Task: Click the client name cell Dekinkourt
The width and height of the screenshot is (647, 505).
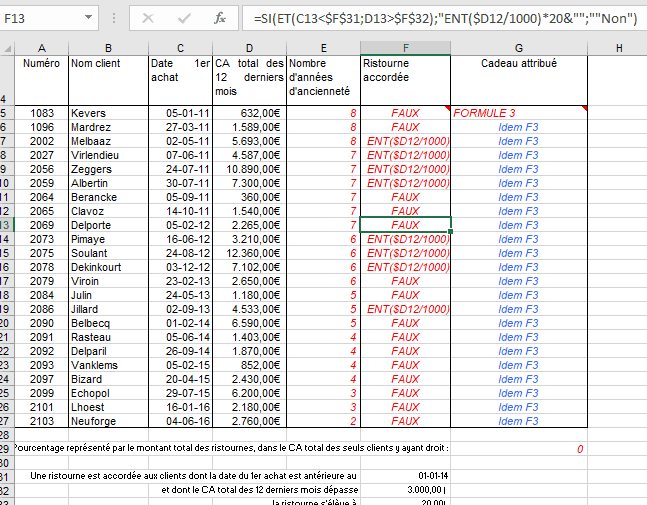Action: coord(106,267)
